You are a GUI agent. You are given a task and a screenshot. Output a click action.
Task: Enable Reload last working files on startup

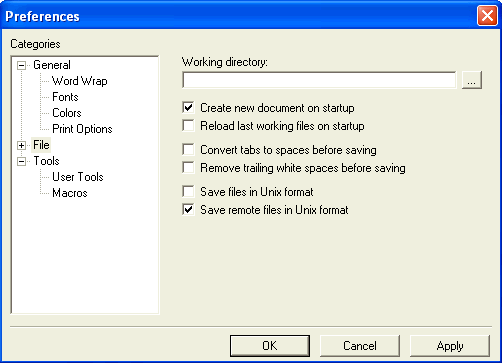pyautogui.click(x=188, y=126)
